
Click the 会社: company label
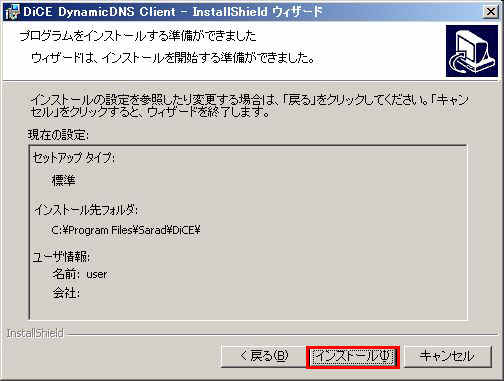point(66,293)
